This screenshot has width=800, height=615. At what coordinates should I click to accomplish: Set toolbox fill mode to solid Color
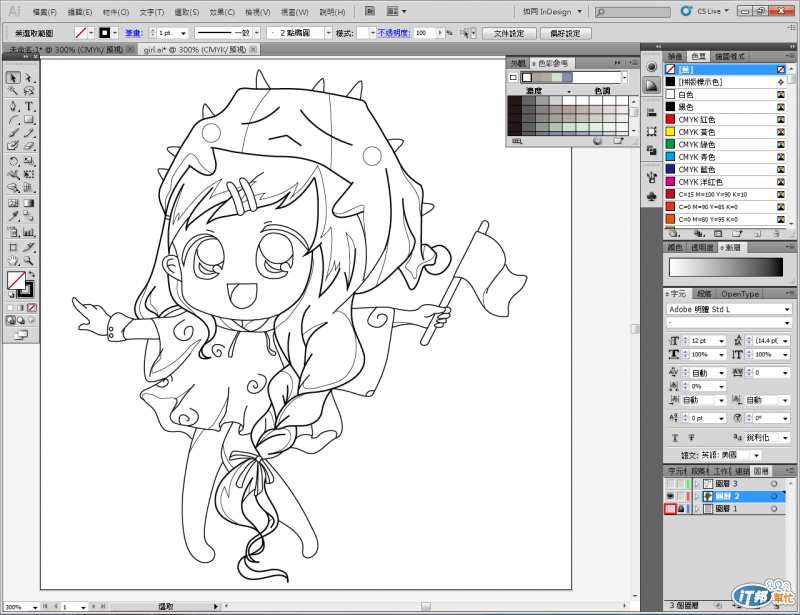(x=10, y=308)
